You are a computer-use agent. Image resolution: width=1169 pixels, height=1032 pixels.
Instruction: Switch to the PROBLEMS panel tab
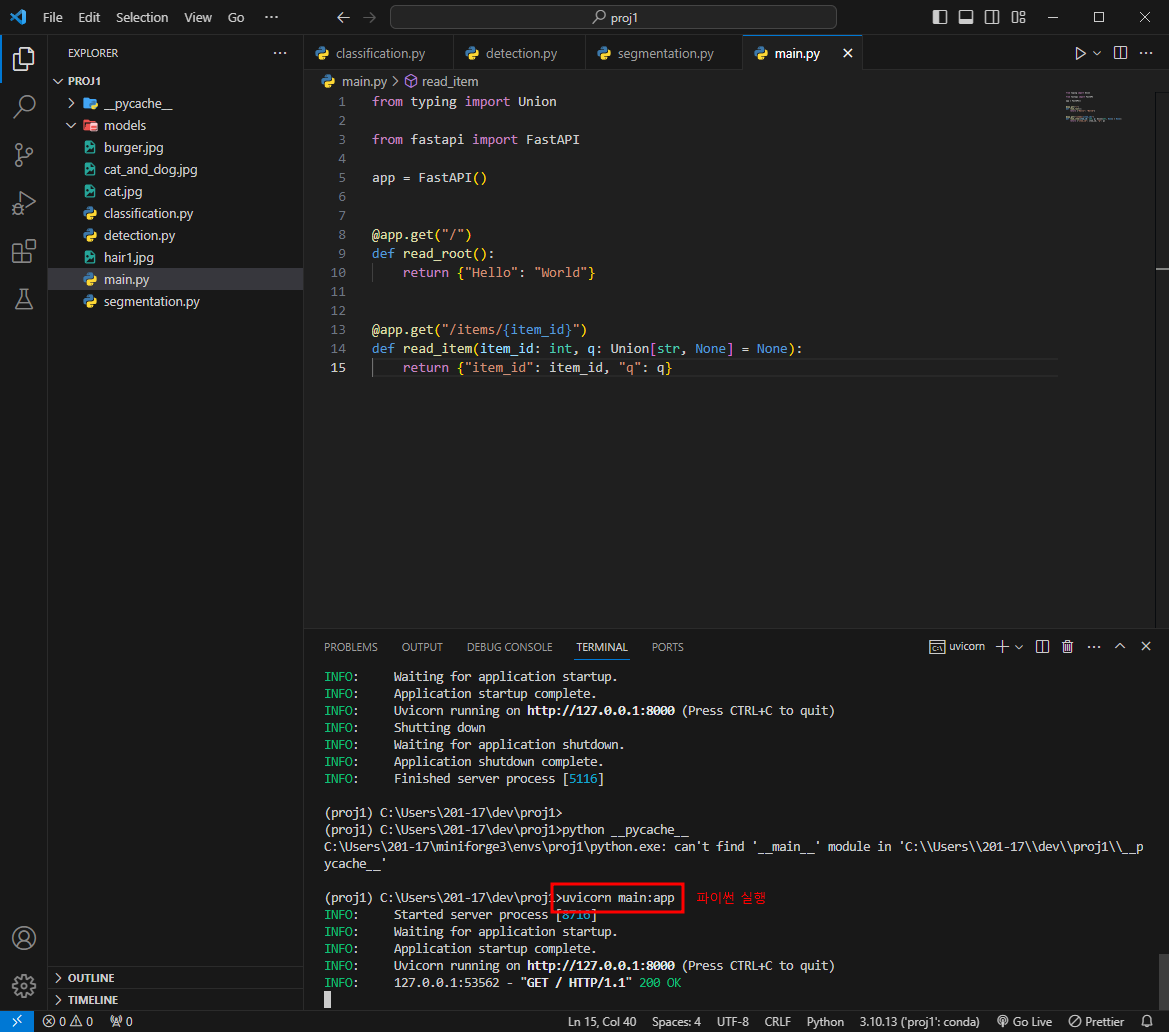coord(350,647)
